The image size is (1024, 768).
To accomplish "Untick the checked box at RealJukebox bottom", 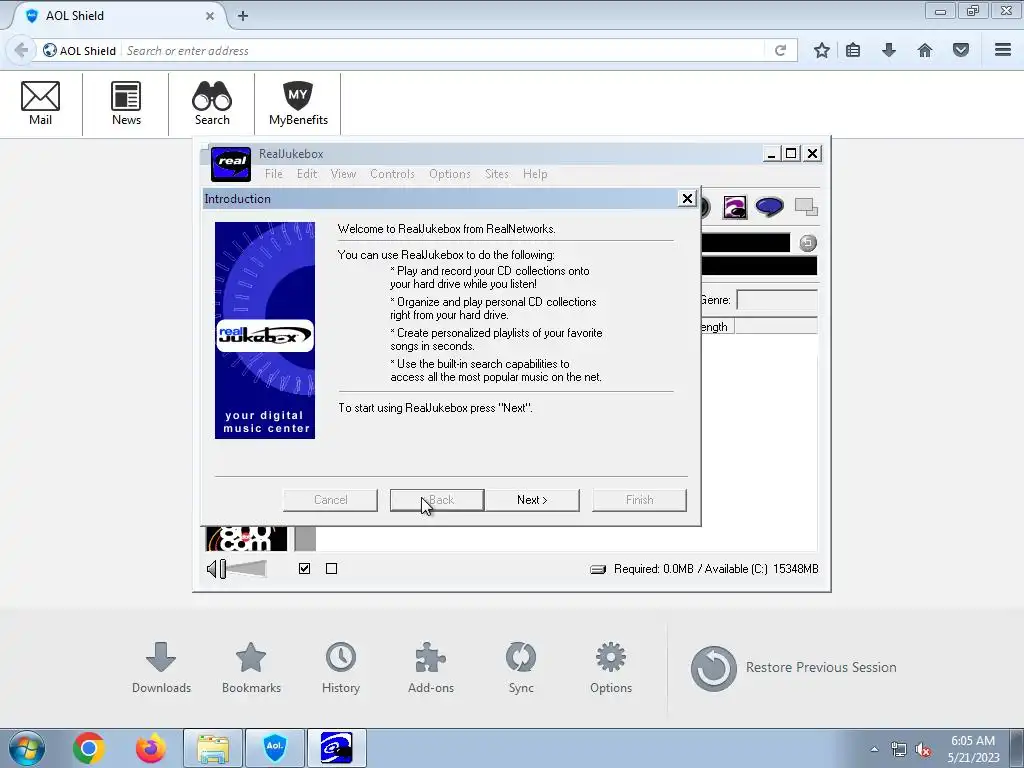I will (304, 569).
